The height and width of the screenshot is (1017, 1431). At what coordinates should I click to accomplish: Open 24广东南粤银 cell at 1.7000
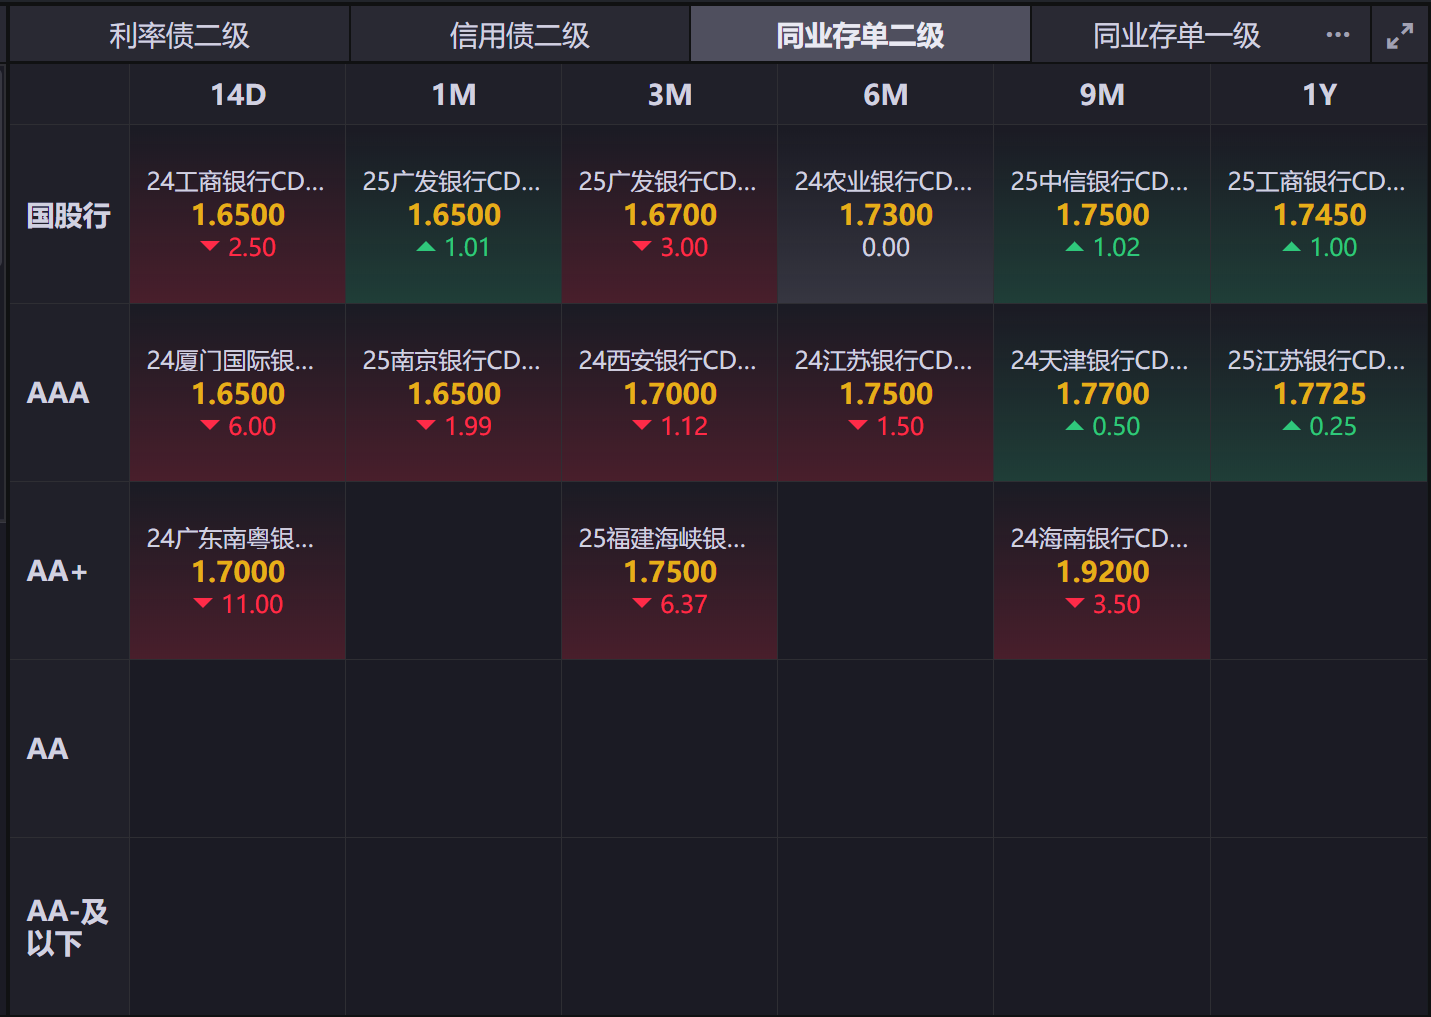(x=238, y=571)
